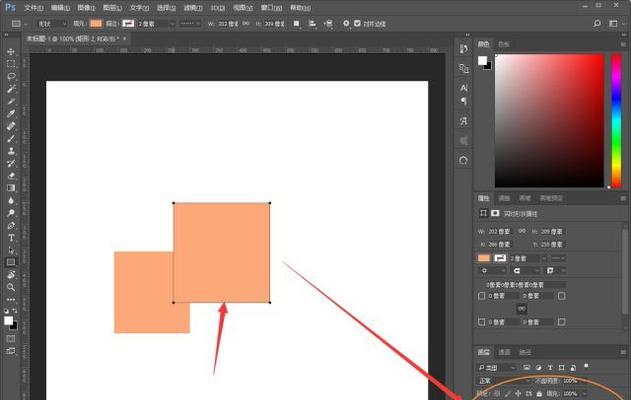Screen dimensions: 631x400
Task: Toggle corner radius link icon in properties
Action: click(522, 309)
